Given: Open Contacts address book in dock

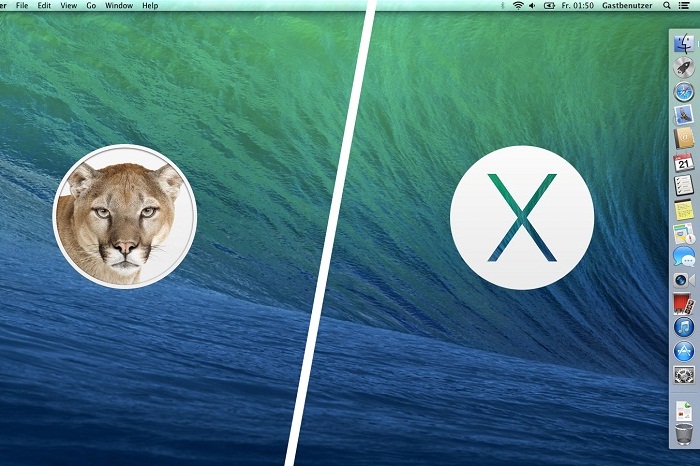Looking at the screenshot, I should pos(684,139).
